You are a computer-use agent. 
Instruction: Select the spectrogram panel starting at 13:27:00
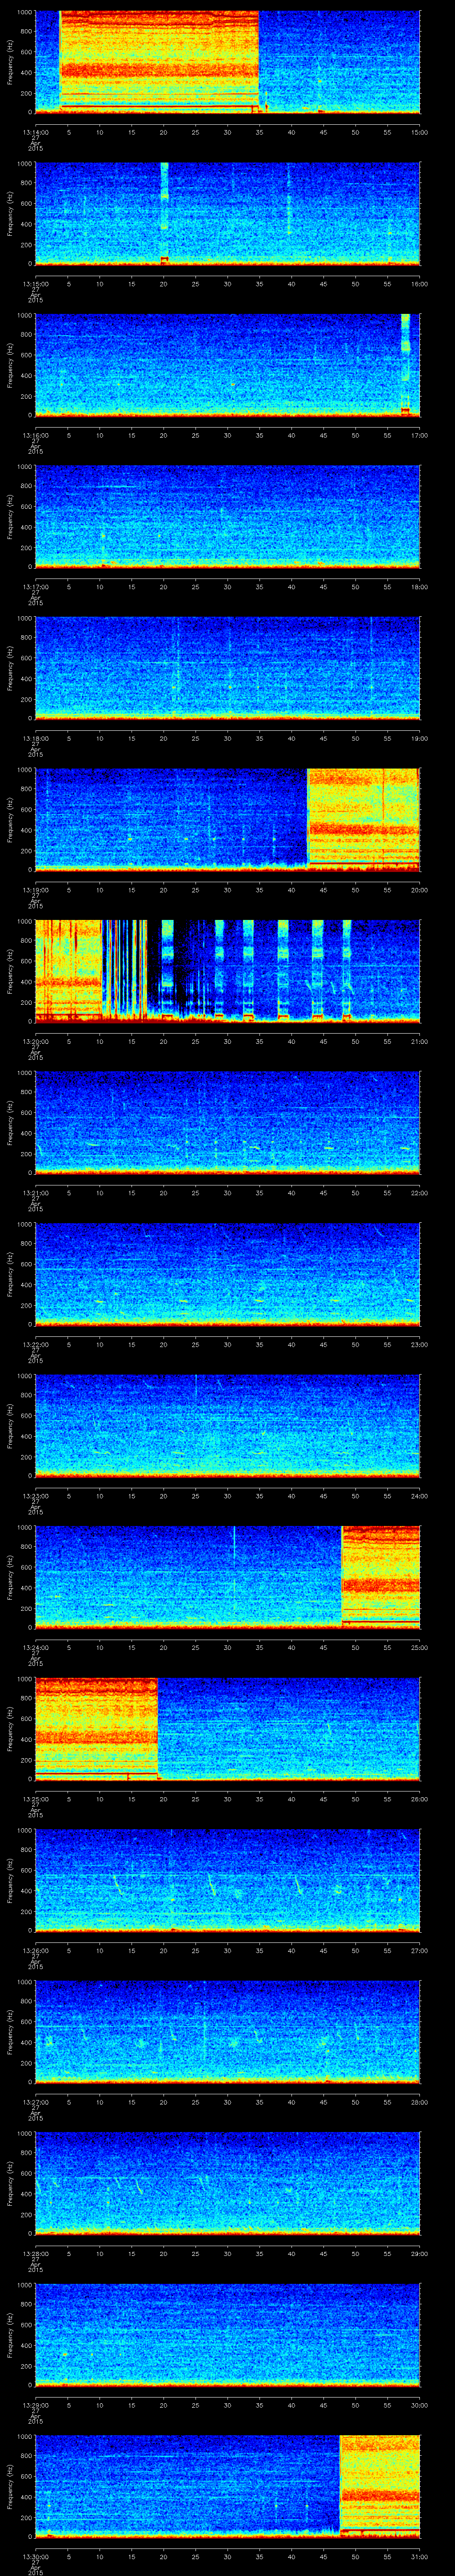(x=228, y=2032)
